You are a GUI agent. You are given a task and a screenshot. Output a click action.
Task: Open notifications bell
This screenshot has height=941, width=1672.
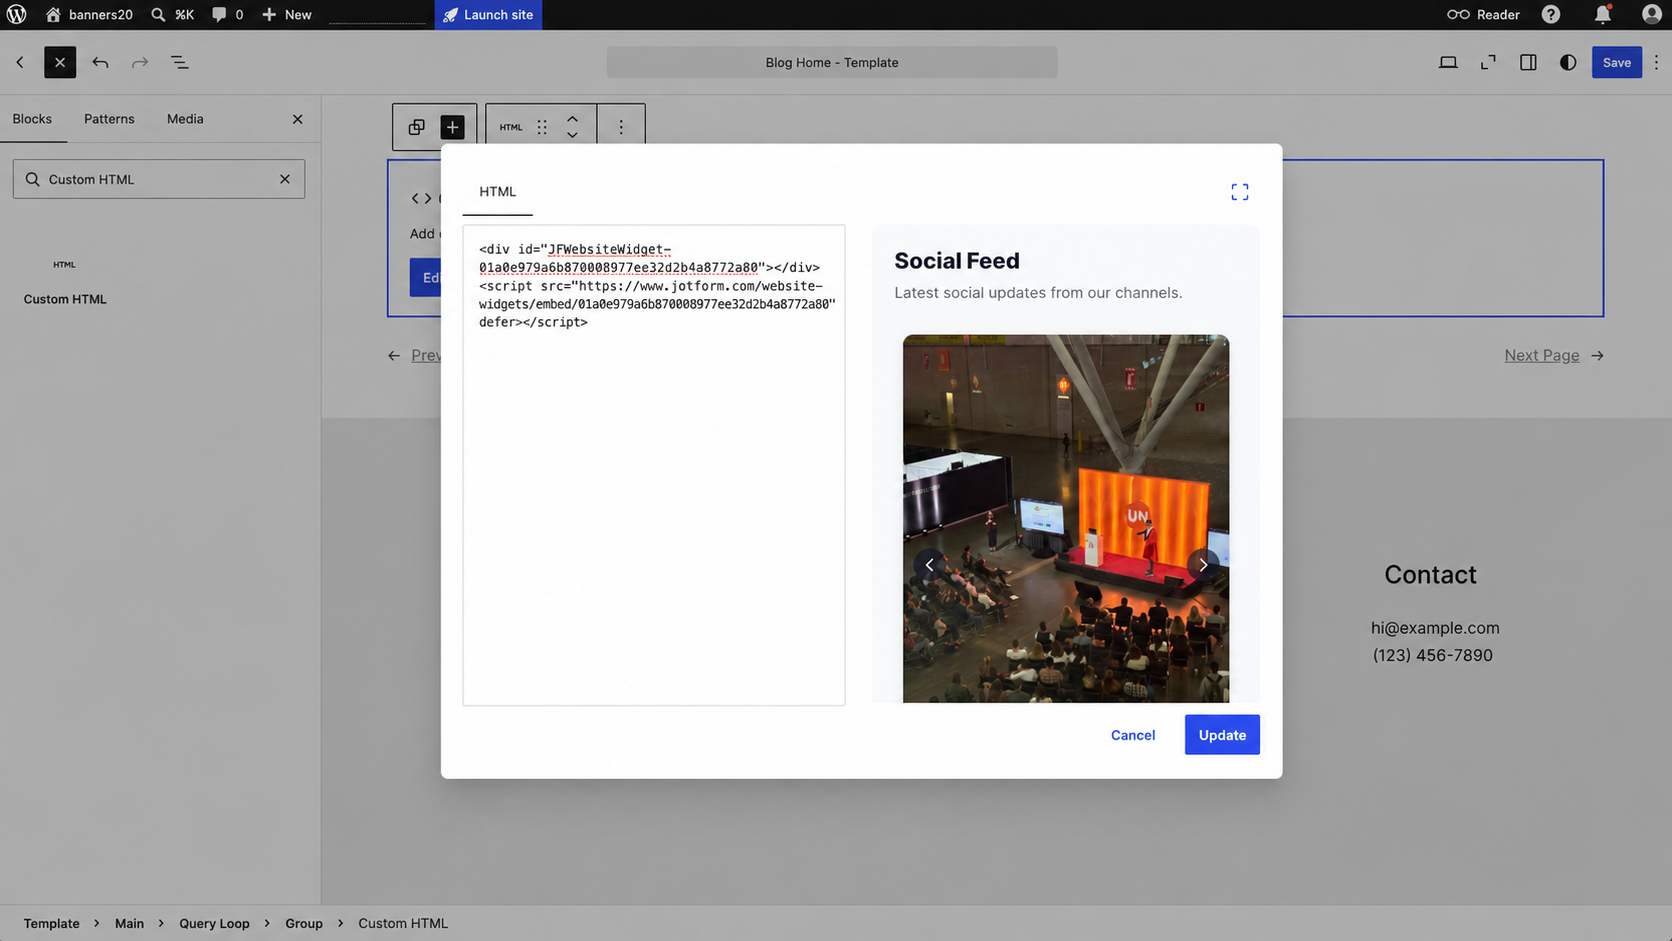(x=1603, y=15)
